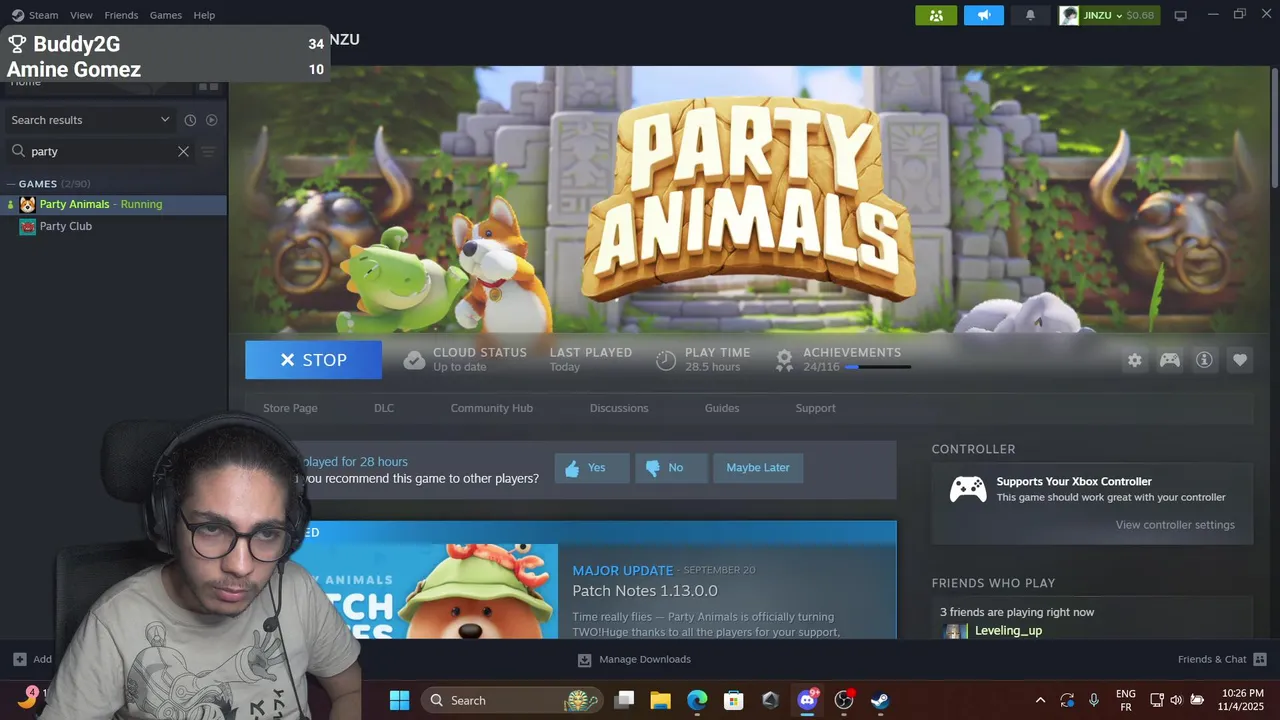Choose Maybe Later
The width and height of the screenshot is (1280, 720).
(x=758, y=468)
